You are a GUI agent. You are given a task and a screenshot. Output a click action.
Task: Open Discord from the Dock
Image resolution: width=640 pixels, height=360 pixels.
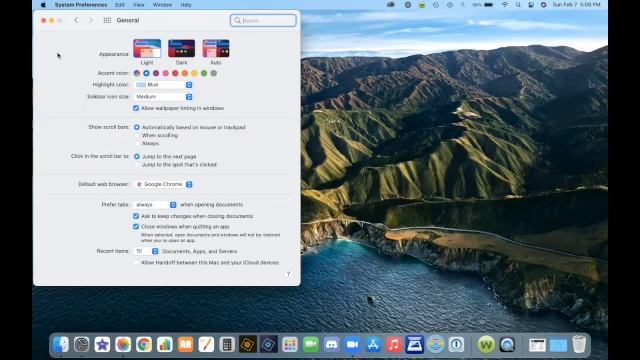(331, 345)
